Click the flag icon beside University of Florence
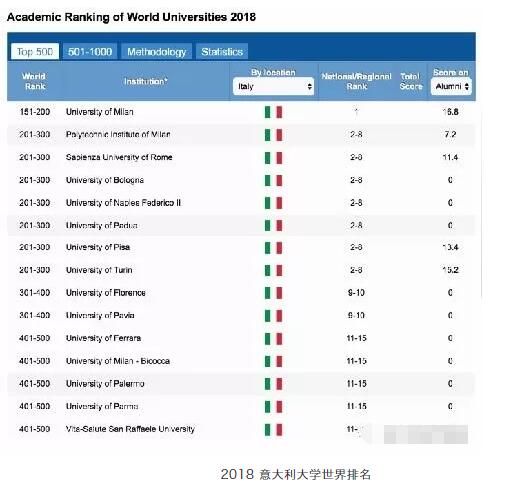Image resolution: width=517 pixels, height=489 pixels. (x=273, y=293)
